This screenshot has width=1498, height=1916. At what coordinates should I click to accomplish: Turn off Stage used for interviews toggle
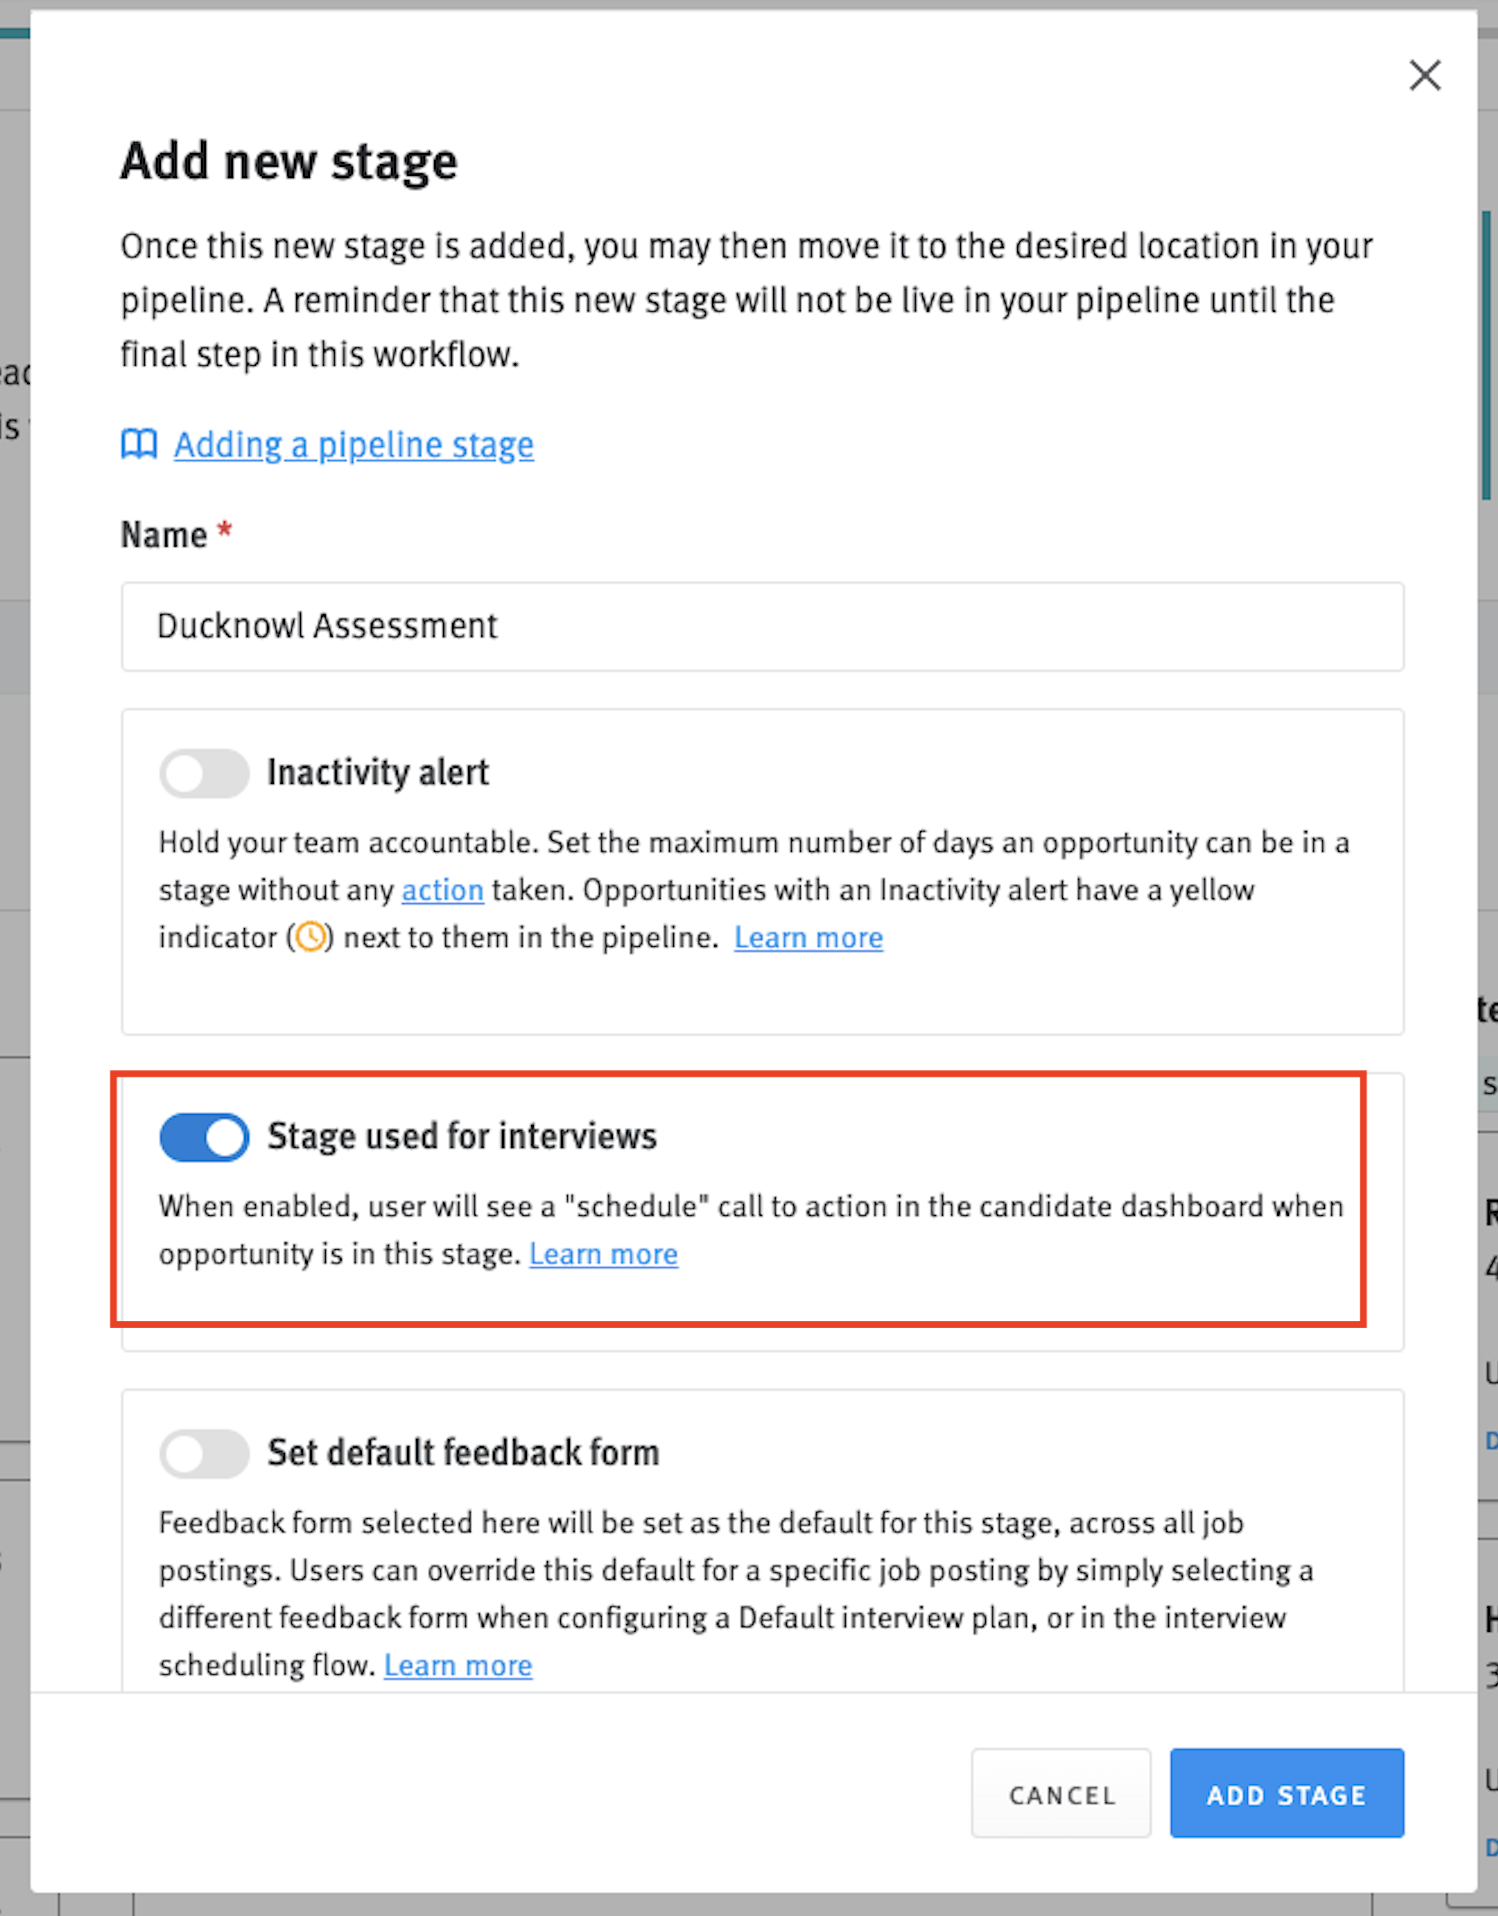click(x=204, y=1137)
